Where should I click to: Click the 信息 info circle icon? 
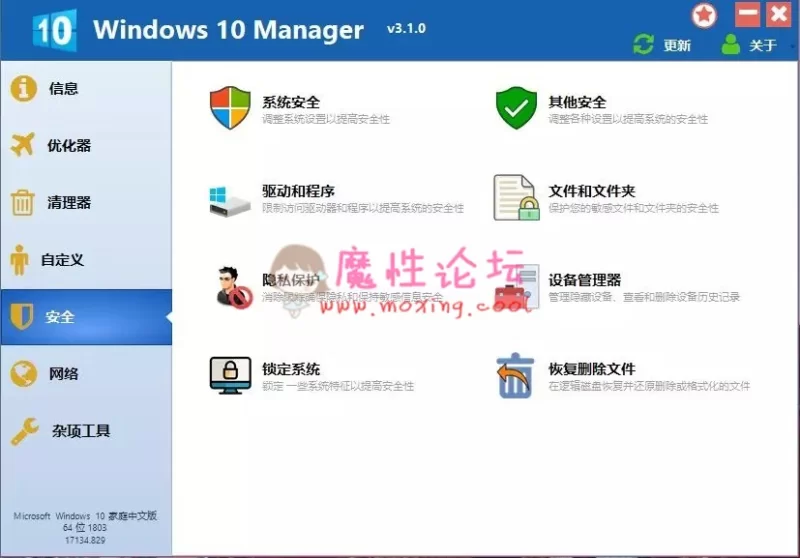pos(23,88)
